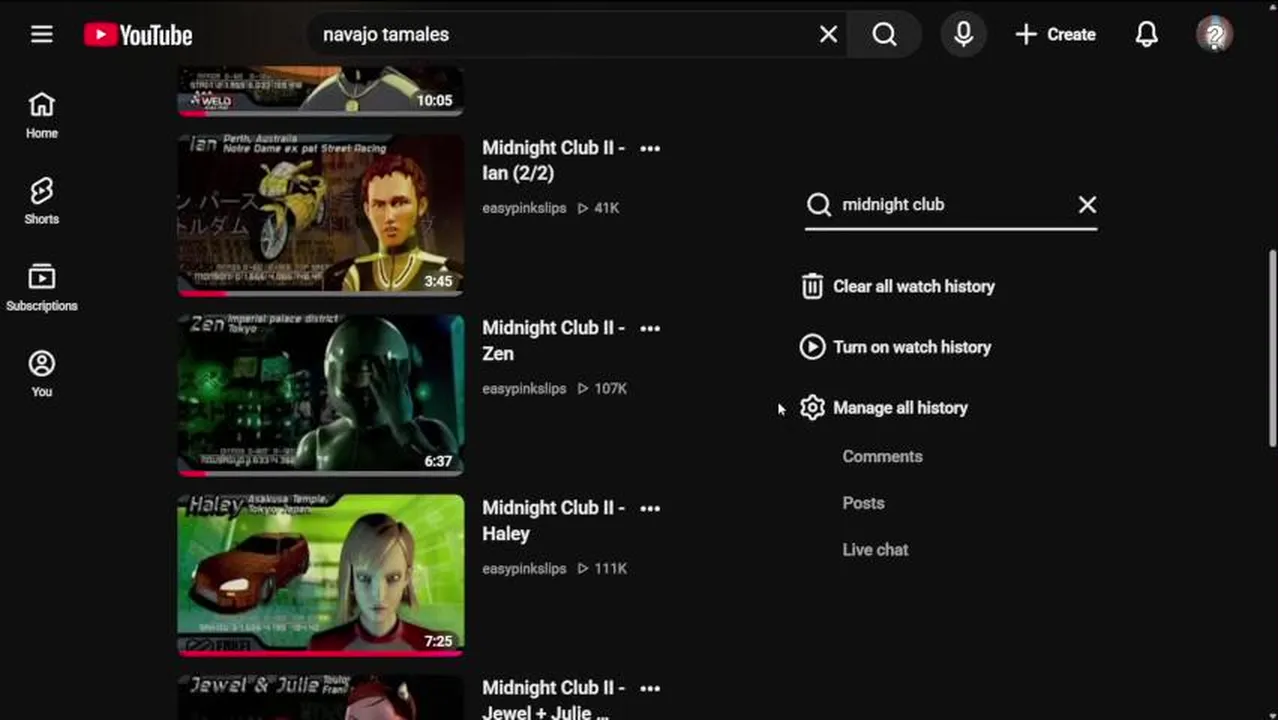The height and width of the screenshot is (720, 1278).
Task: Play the Haley video thumbnail
Action: pyautogui.click(x=321, y=575)
